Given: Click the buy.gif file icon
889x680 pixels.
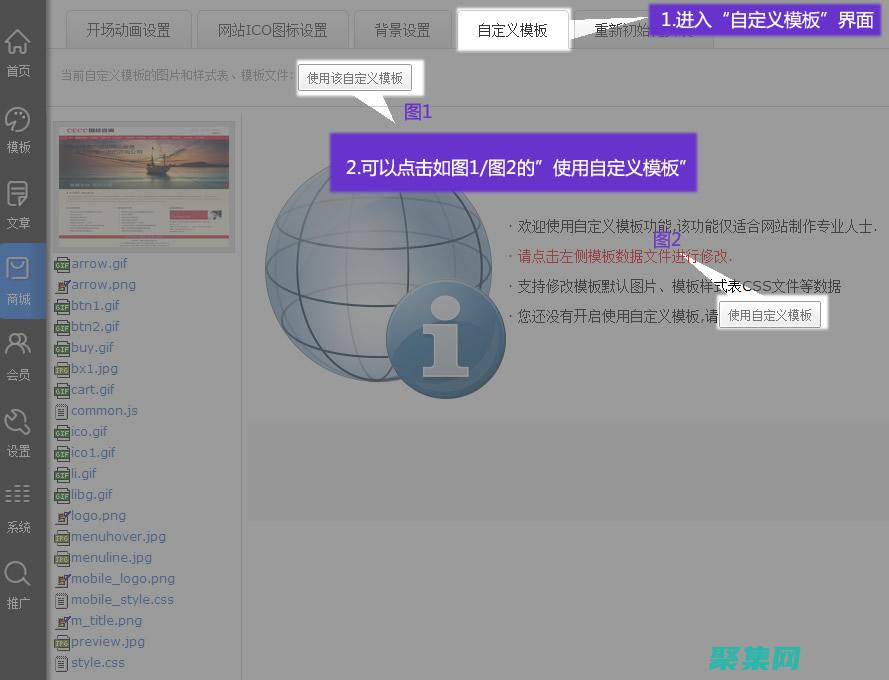Looking at the screenshot, I should (x=62, y=348).
